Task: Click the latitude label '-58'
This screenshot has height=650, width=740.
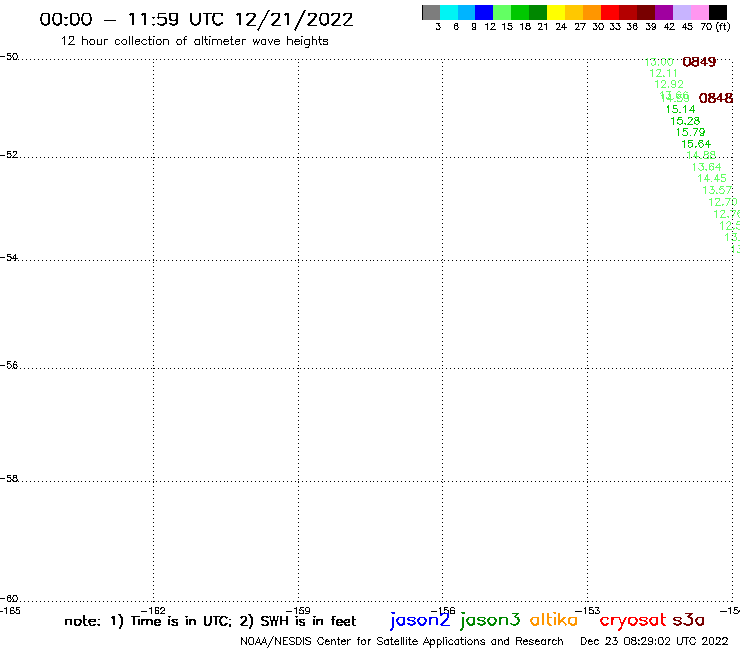Action: click(9, 479)
